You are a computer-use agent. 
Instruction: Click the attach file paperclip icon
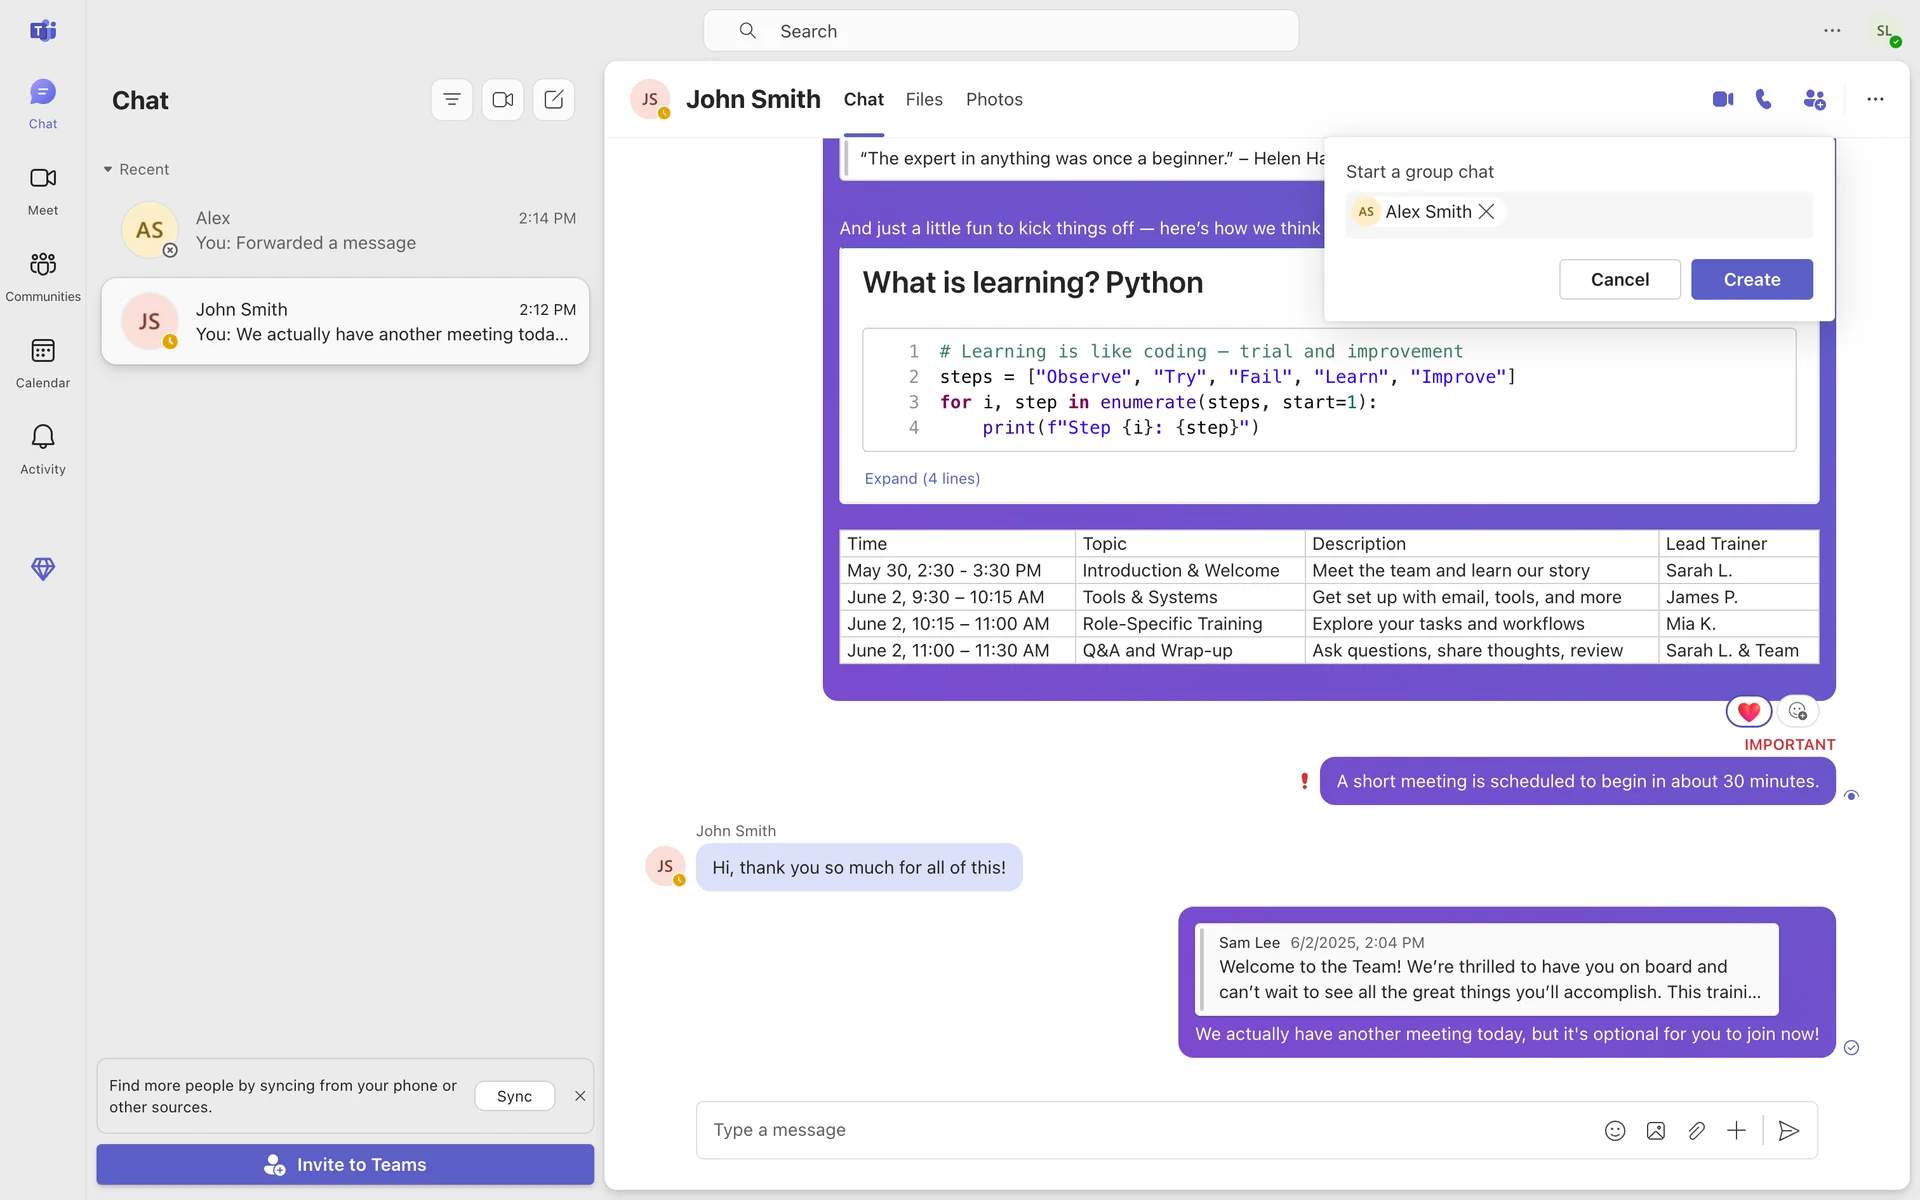1696,1130
